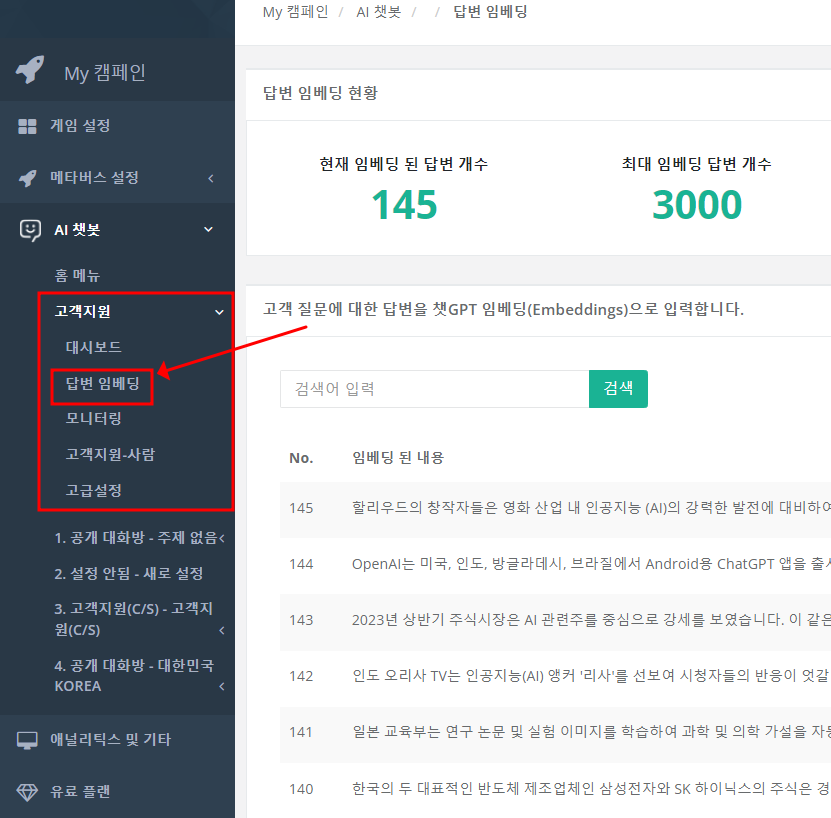The width and height of the screenshot is (831, 818).
Task: Click the AI 챗봇 breadcrumb link
Action: tap(374, 11)
